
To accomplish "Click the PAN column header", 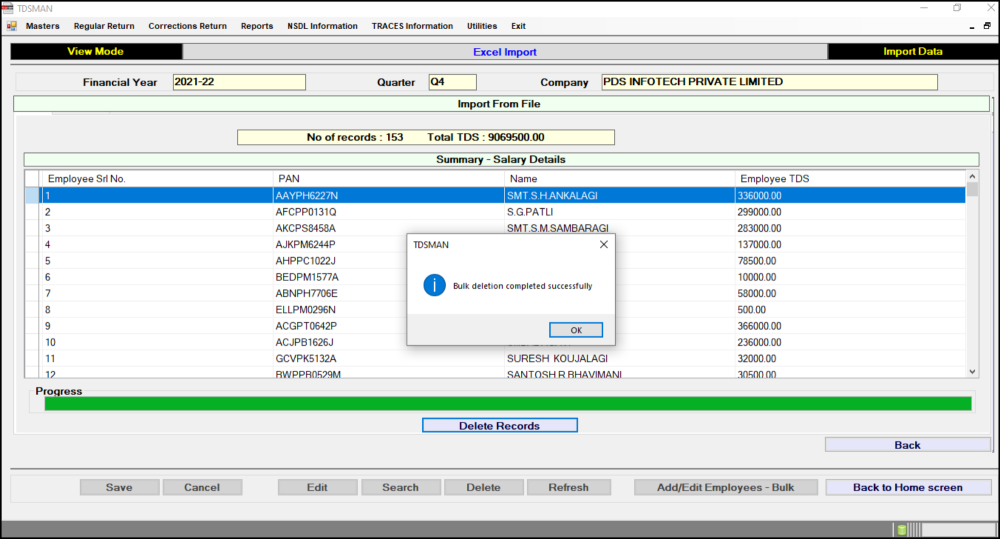I will 388,179.
